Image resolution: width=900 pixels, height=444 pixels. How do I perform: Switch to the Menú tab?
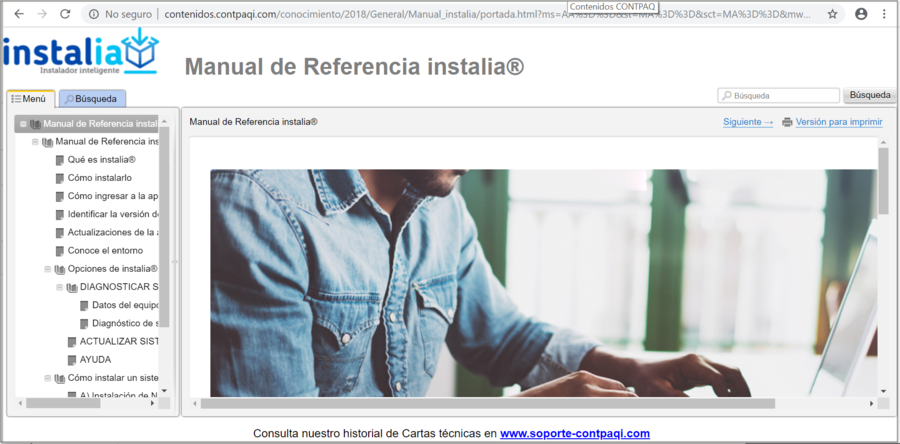[30, 99]
